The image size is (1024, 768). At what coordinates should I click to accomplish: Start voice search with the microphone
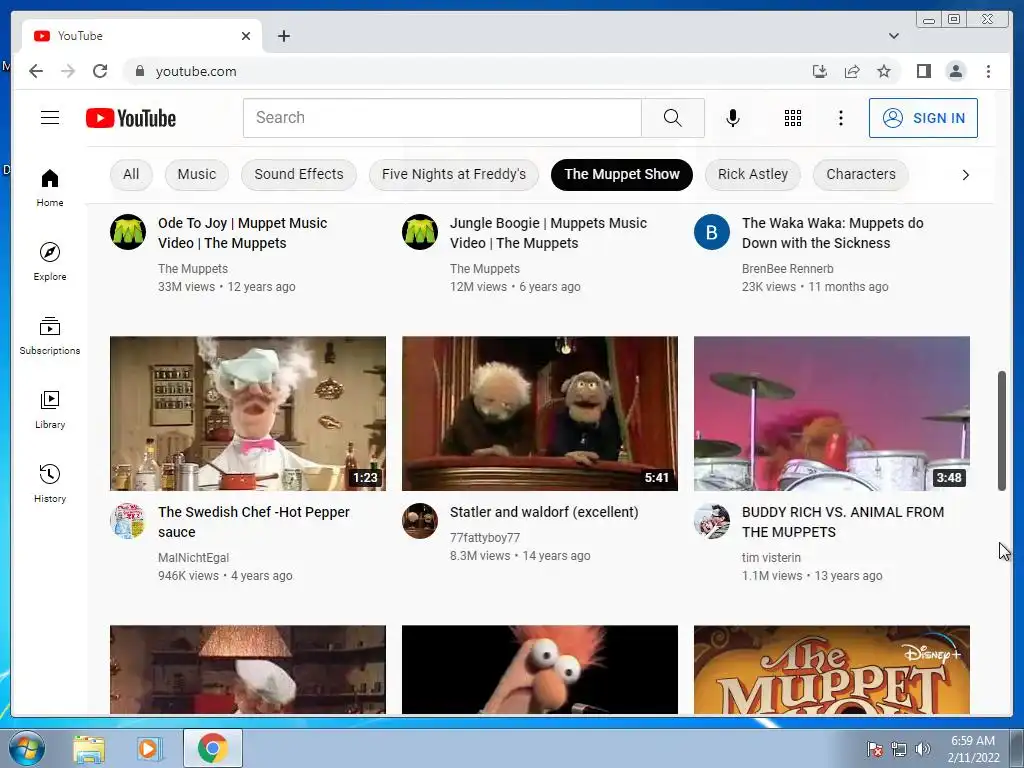click(x=733, y=118)
